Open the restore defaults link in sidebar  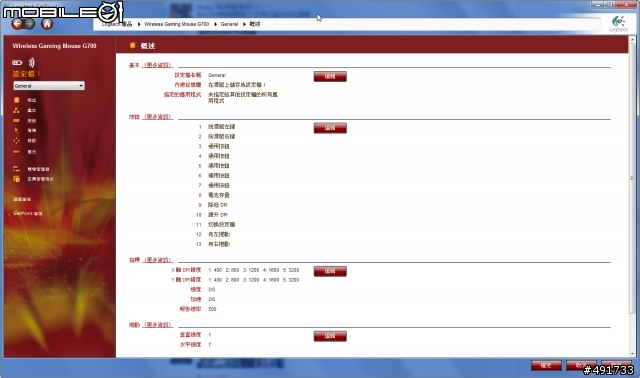point(22,199)
